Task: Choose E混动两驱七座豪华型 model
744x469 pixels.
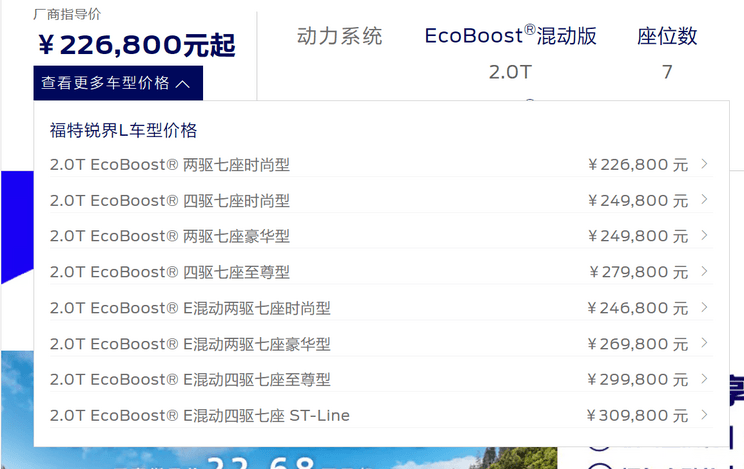Action: tap(190, 345)
